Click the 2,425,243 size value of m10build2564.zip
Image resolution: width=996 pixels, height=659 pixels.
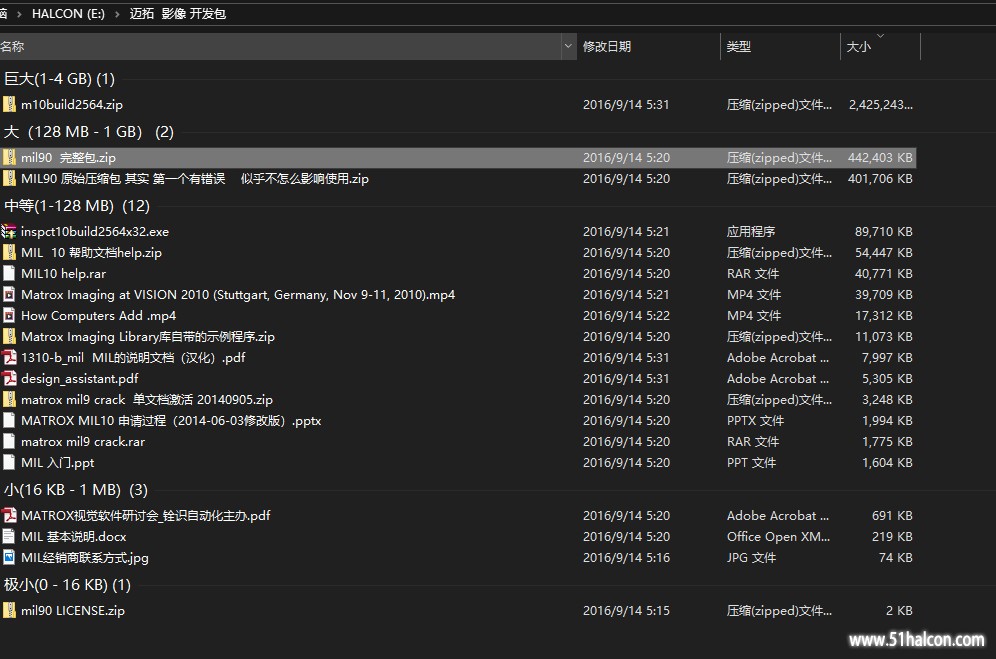pos(881,104)
